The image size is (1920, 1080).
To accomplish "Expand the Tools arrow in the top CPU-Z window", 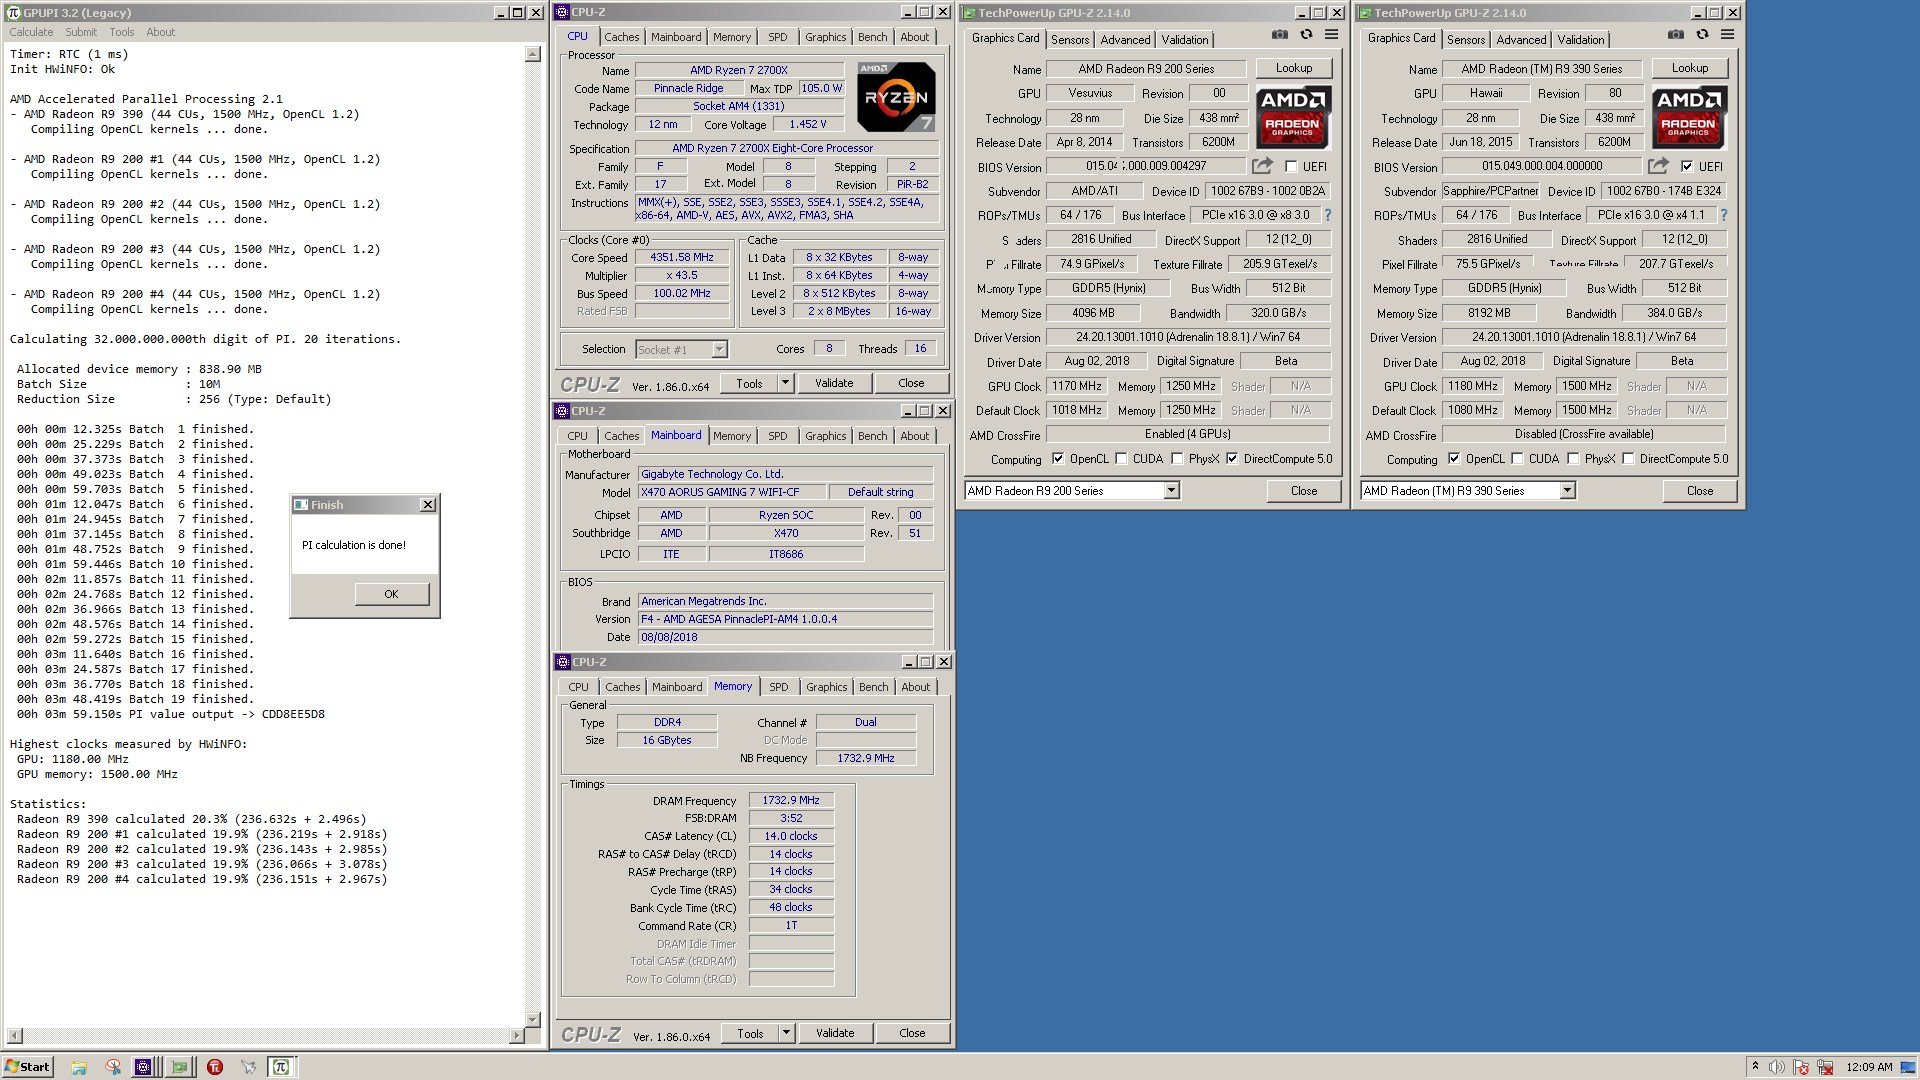I will click(x=785, y=383).
